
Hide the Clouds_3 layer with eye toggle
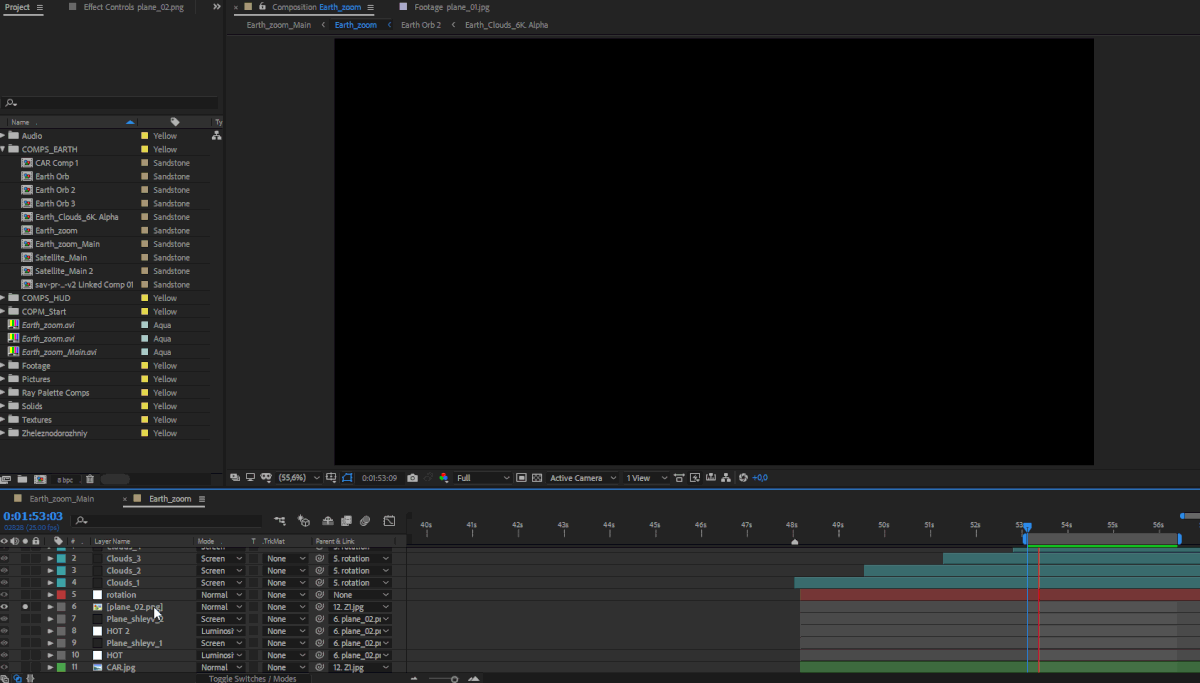point(4,558)
